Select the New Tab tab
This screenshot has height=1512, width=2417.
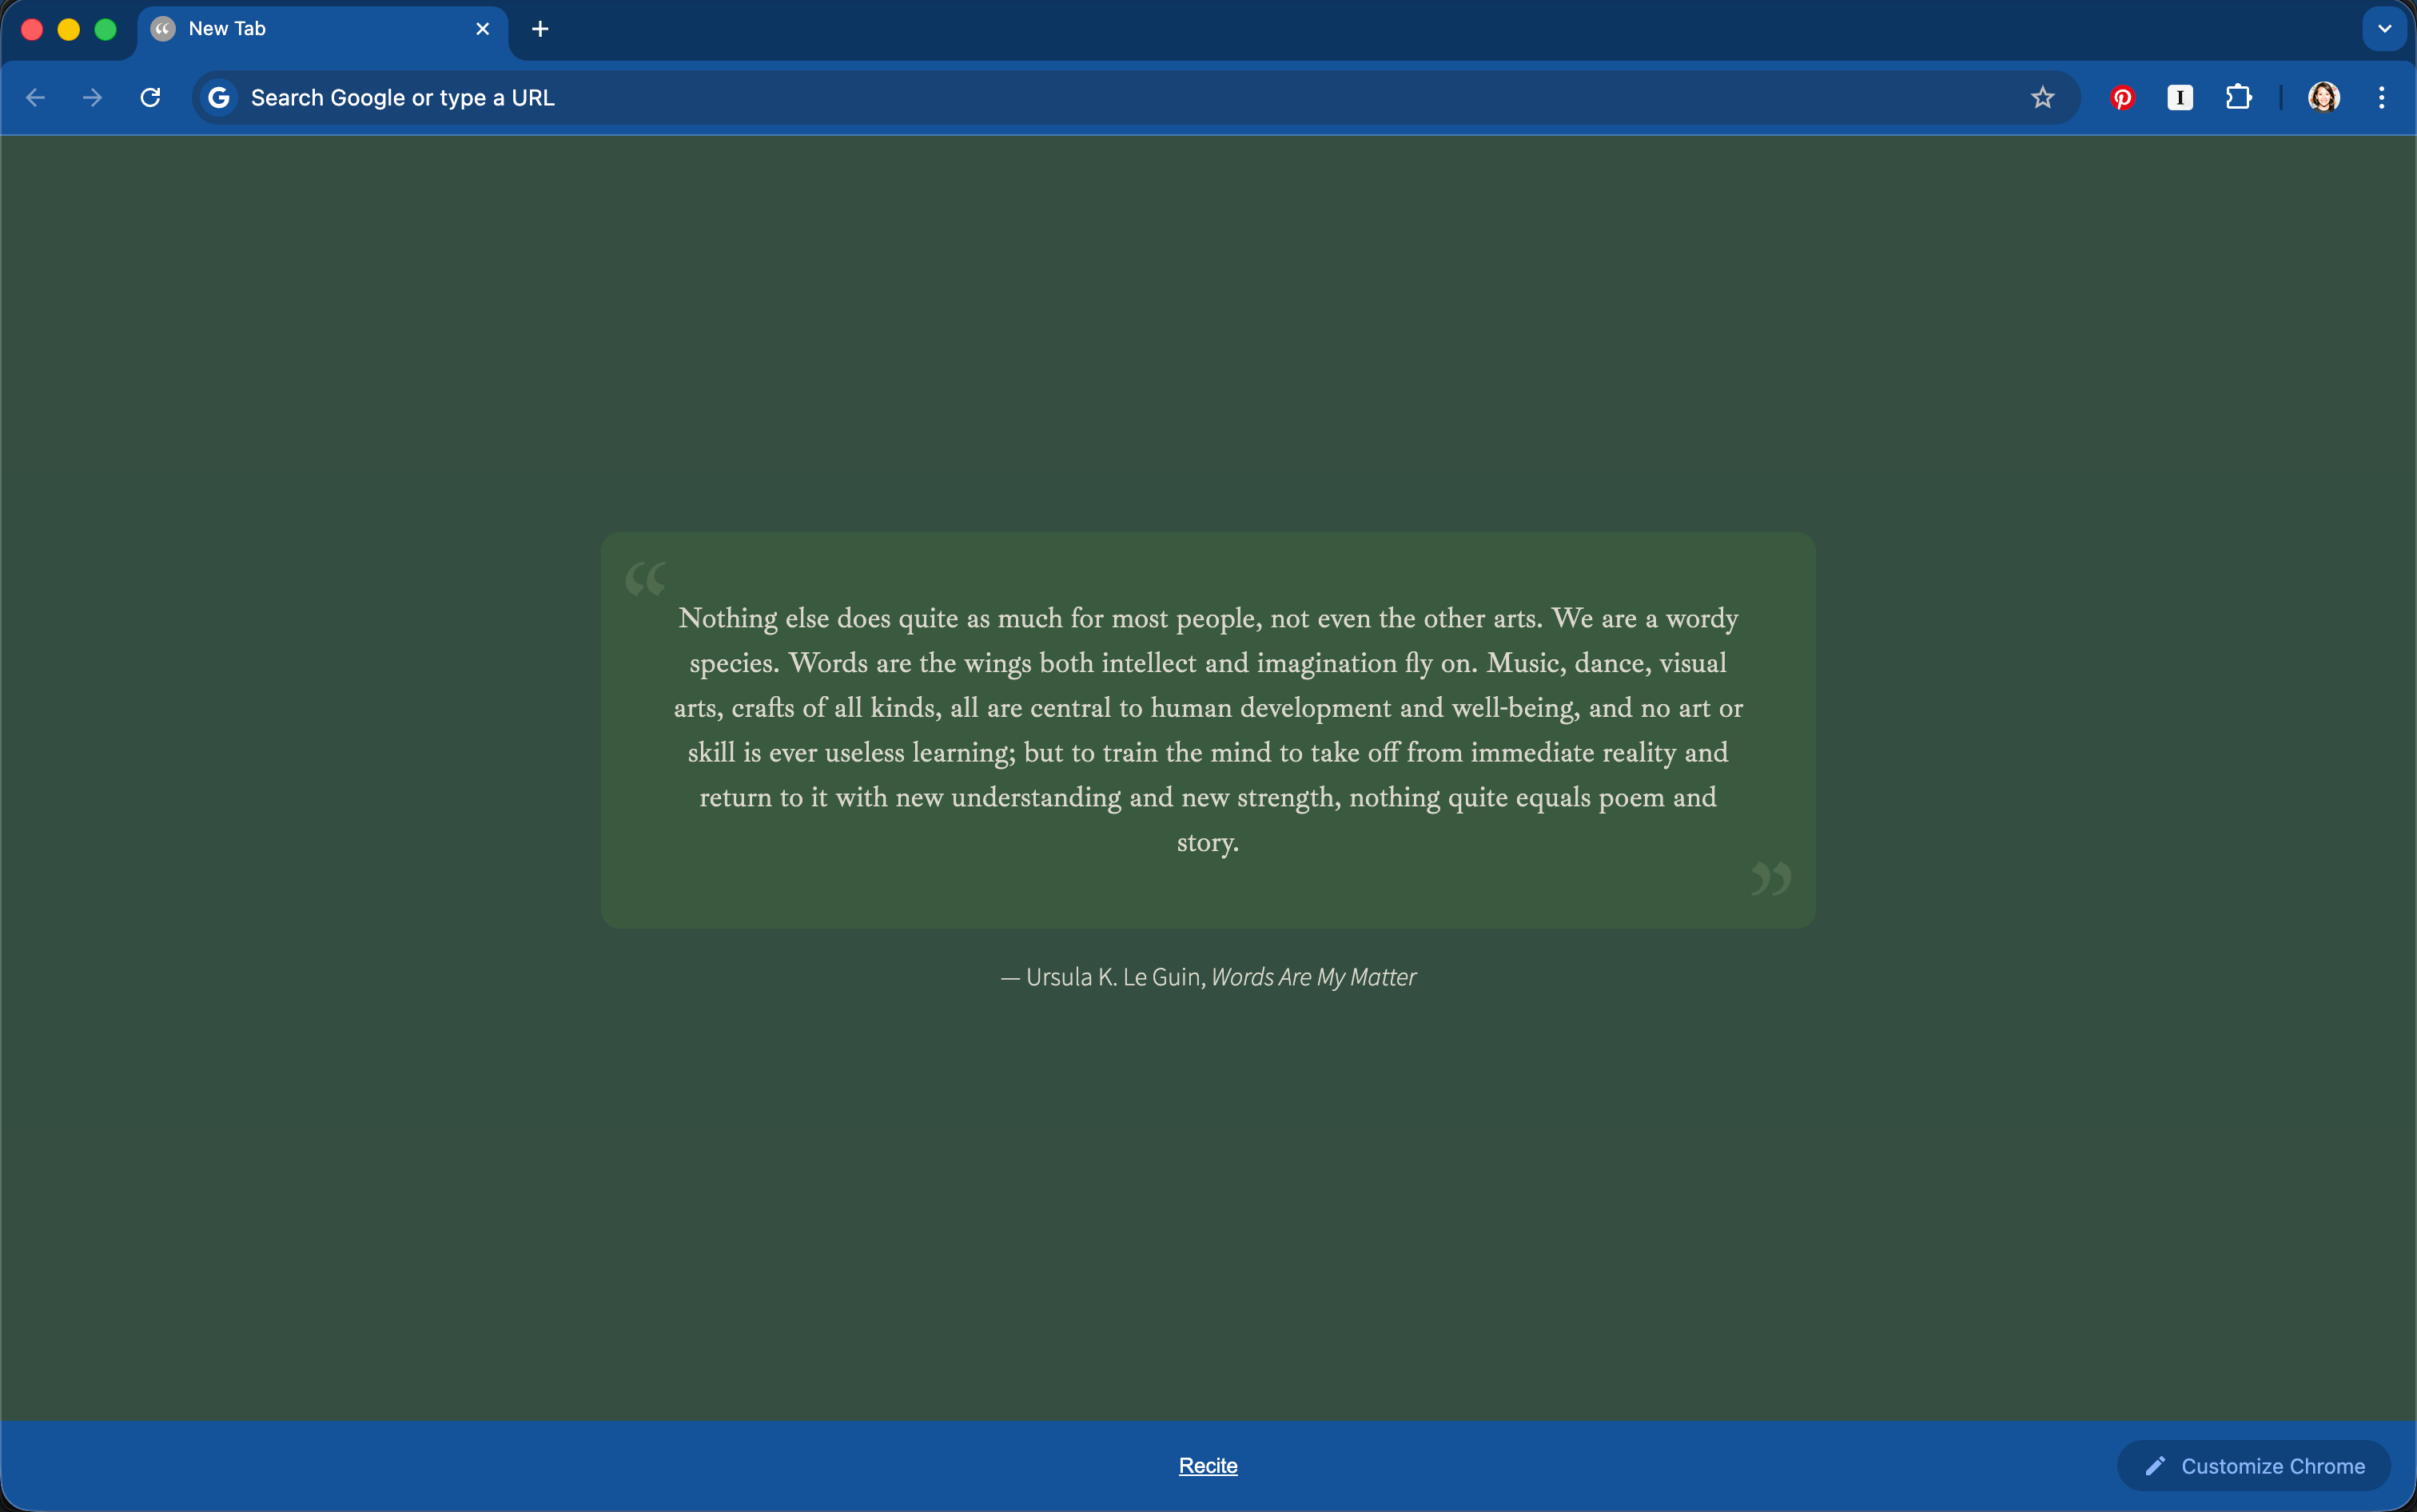tap(300, 29)
